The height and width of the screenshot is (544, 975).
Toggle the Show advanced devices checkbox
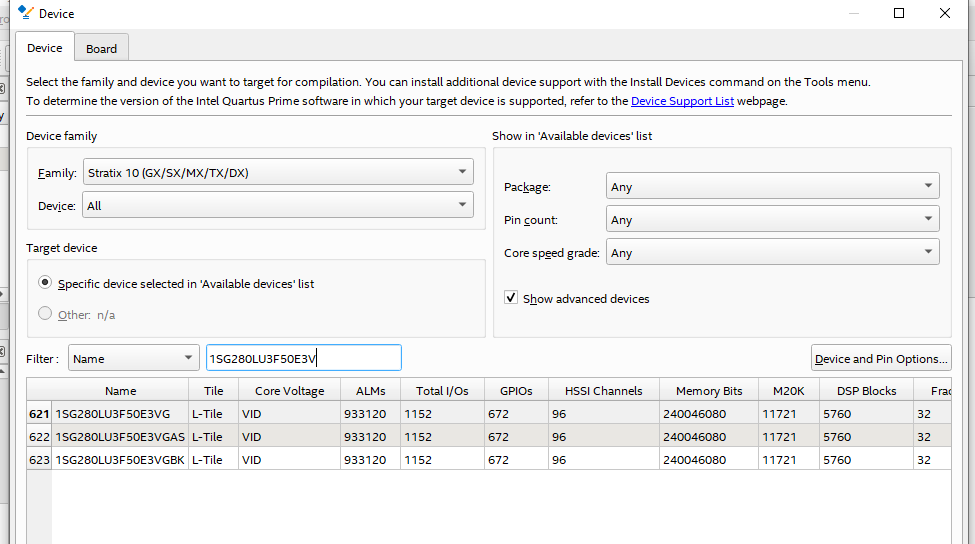[x=511, y=298]
